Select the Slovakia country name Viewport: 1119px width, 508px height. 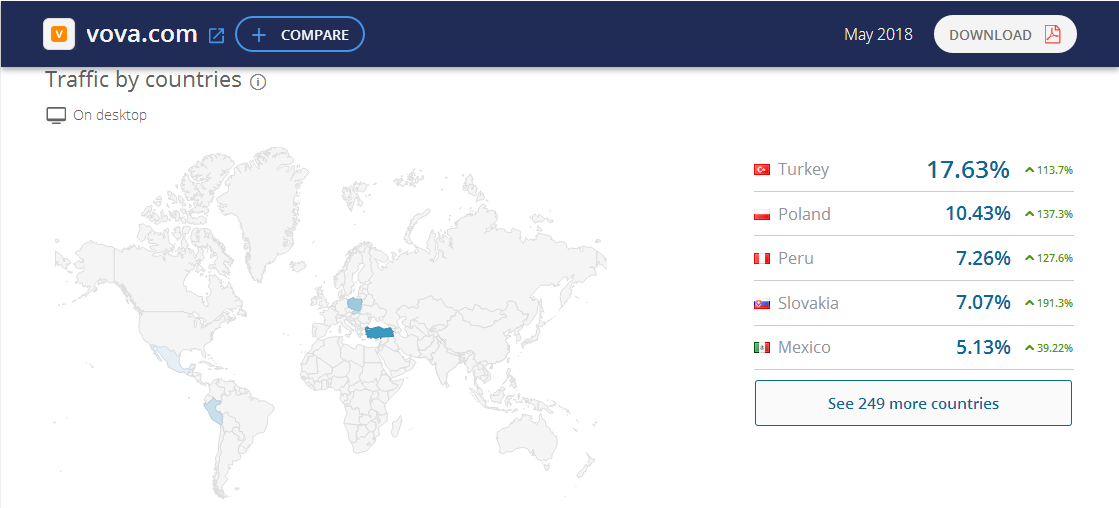click(x=809, y=303)
